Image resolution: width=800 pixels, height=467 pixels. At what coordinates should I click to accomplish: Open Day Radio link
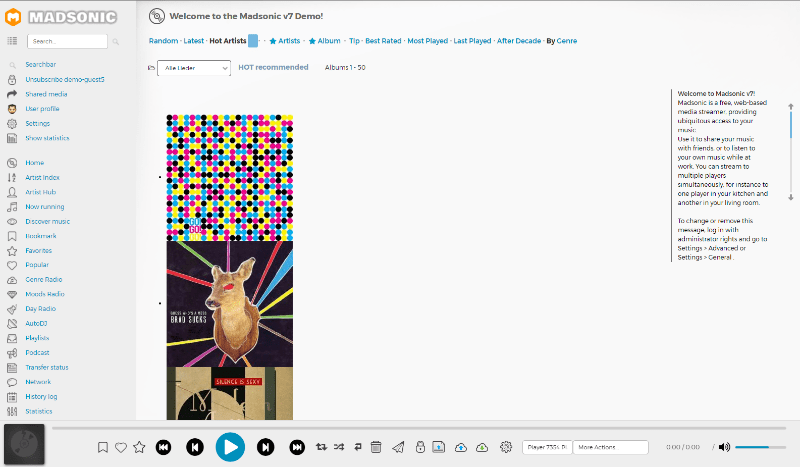(x=41, y=309)
